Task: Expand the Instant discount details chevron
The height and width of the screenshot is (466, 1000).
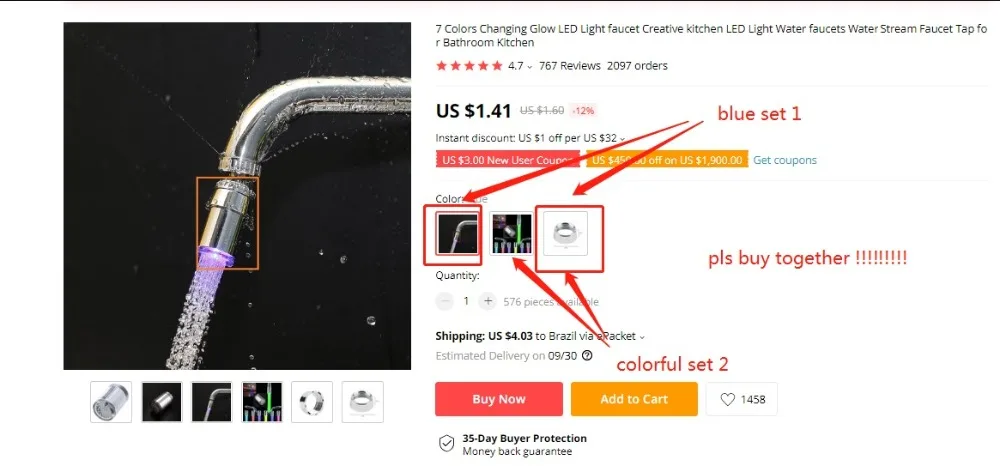Action: coord(622,138)
